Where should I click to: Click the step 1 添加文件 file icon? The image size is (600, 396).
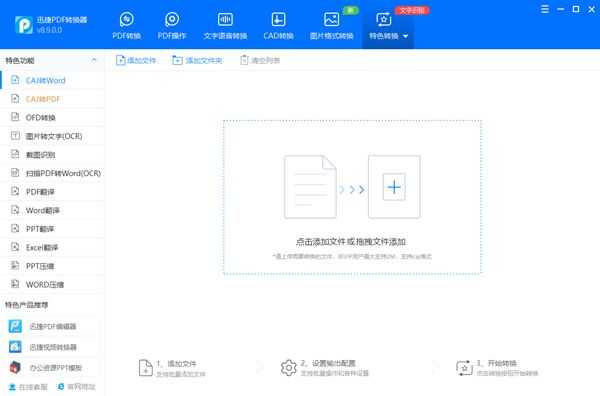(145, 368)
